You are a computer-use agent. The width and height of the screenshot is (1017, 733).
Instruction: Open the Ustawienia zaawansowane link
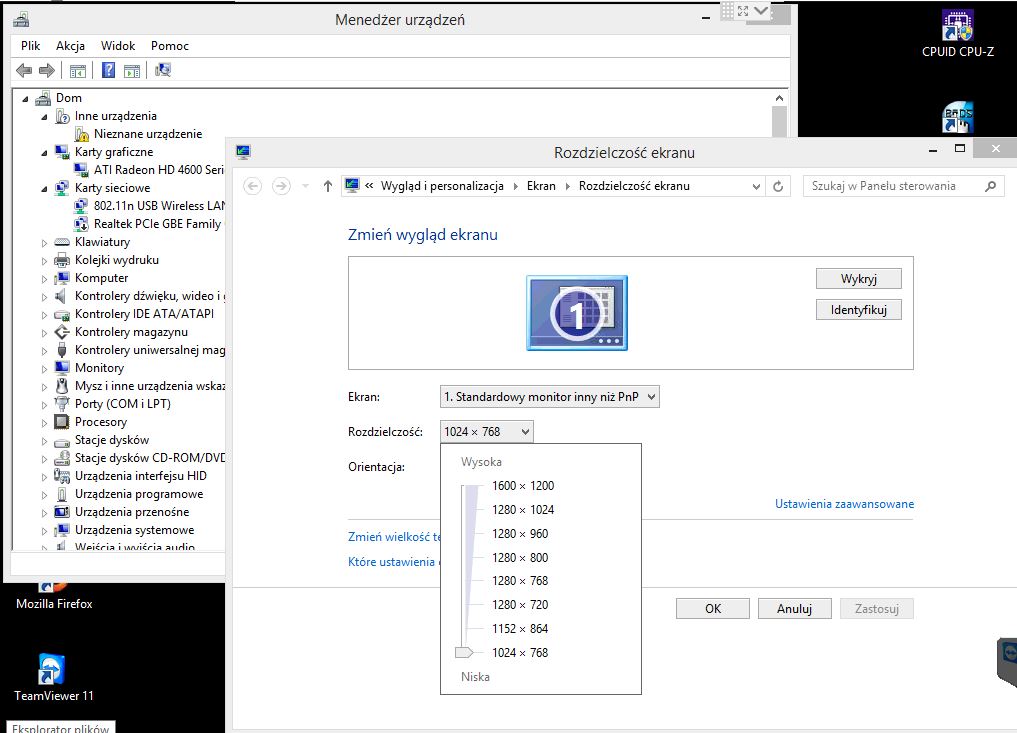point(846,503)
